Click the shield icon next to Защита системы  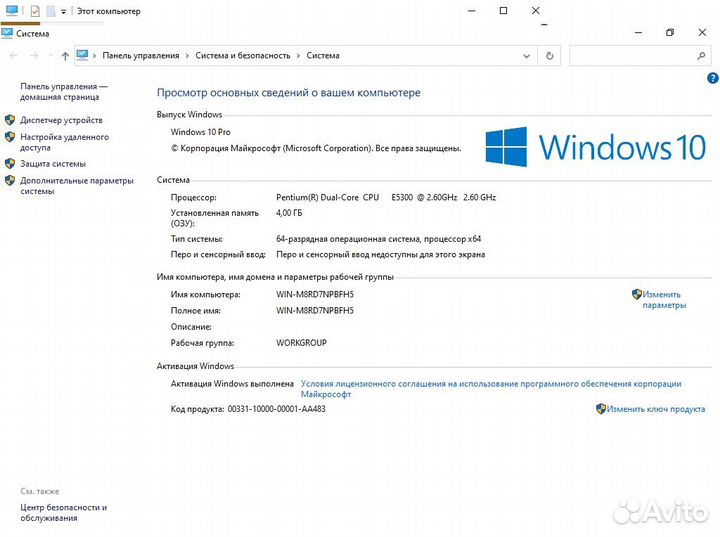click(x=10, y=163)
